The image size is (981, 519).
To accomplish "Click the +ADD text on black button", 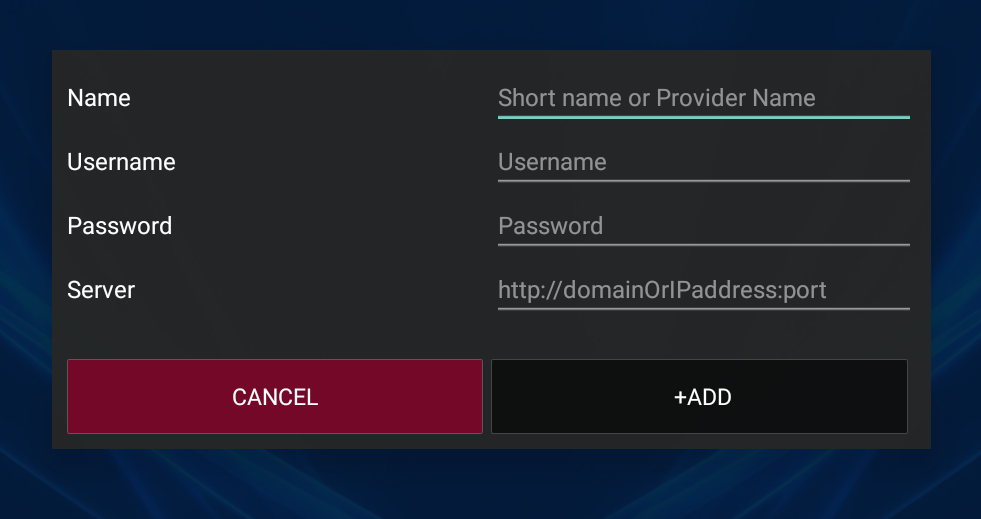I will pyautogui.click(x=703, y=397).
